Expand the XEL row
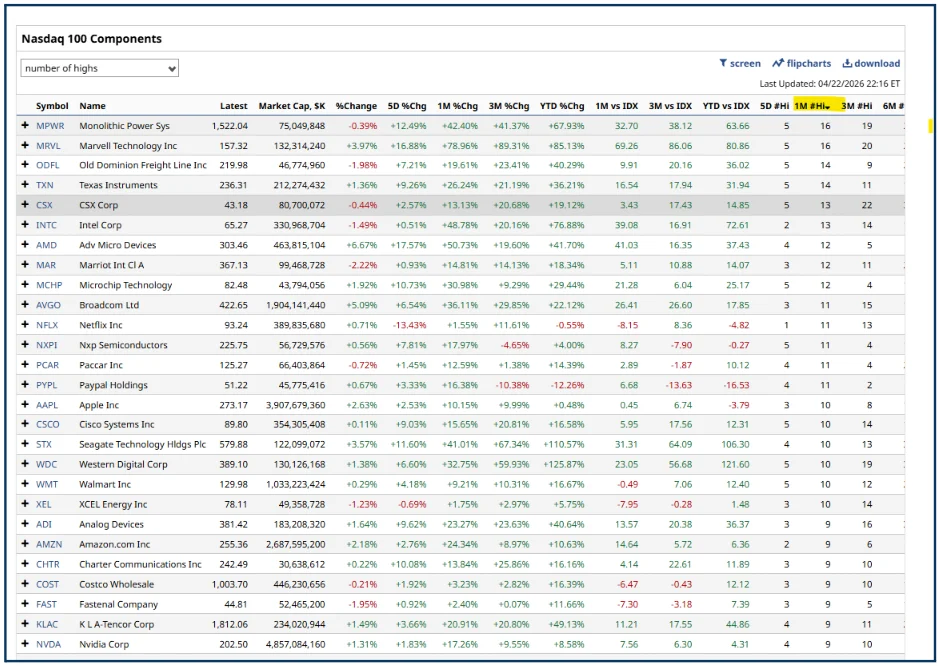938x666 pixels. [x=25, y=504]
